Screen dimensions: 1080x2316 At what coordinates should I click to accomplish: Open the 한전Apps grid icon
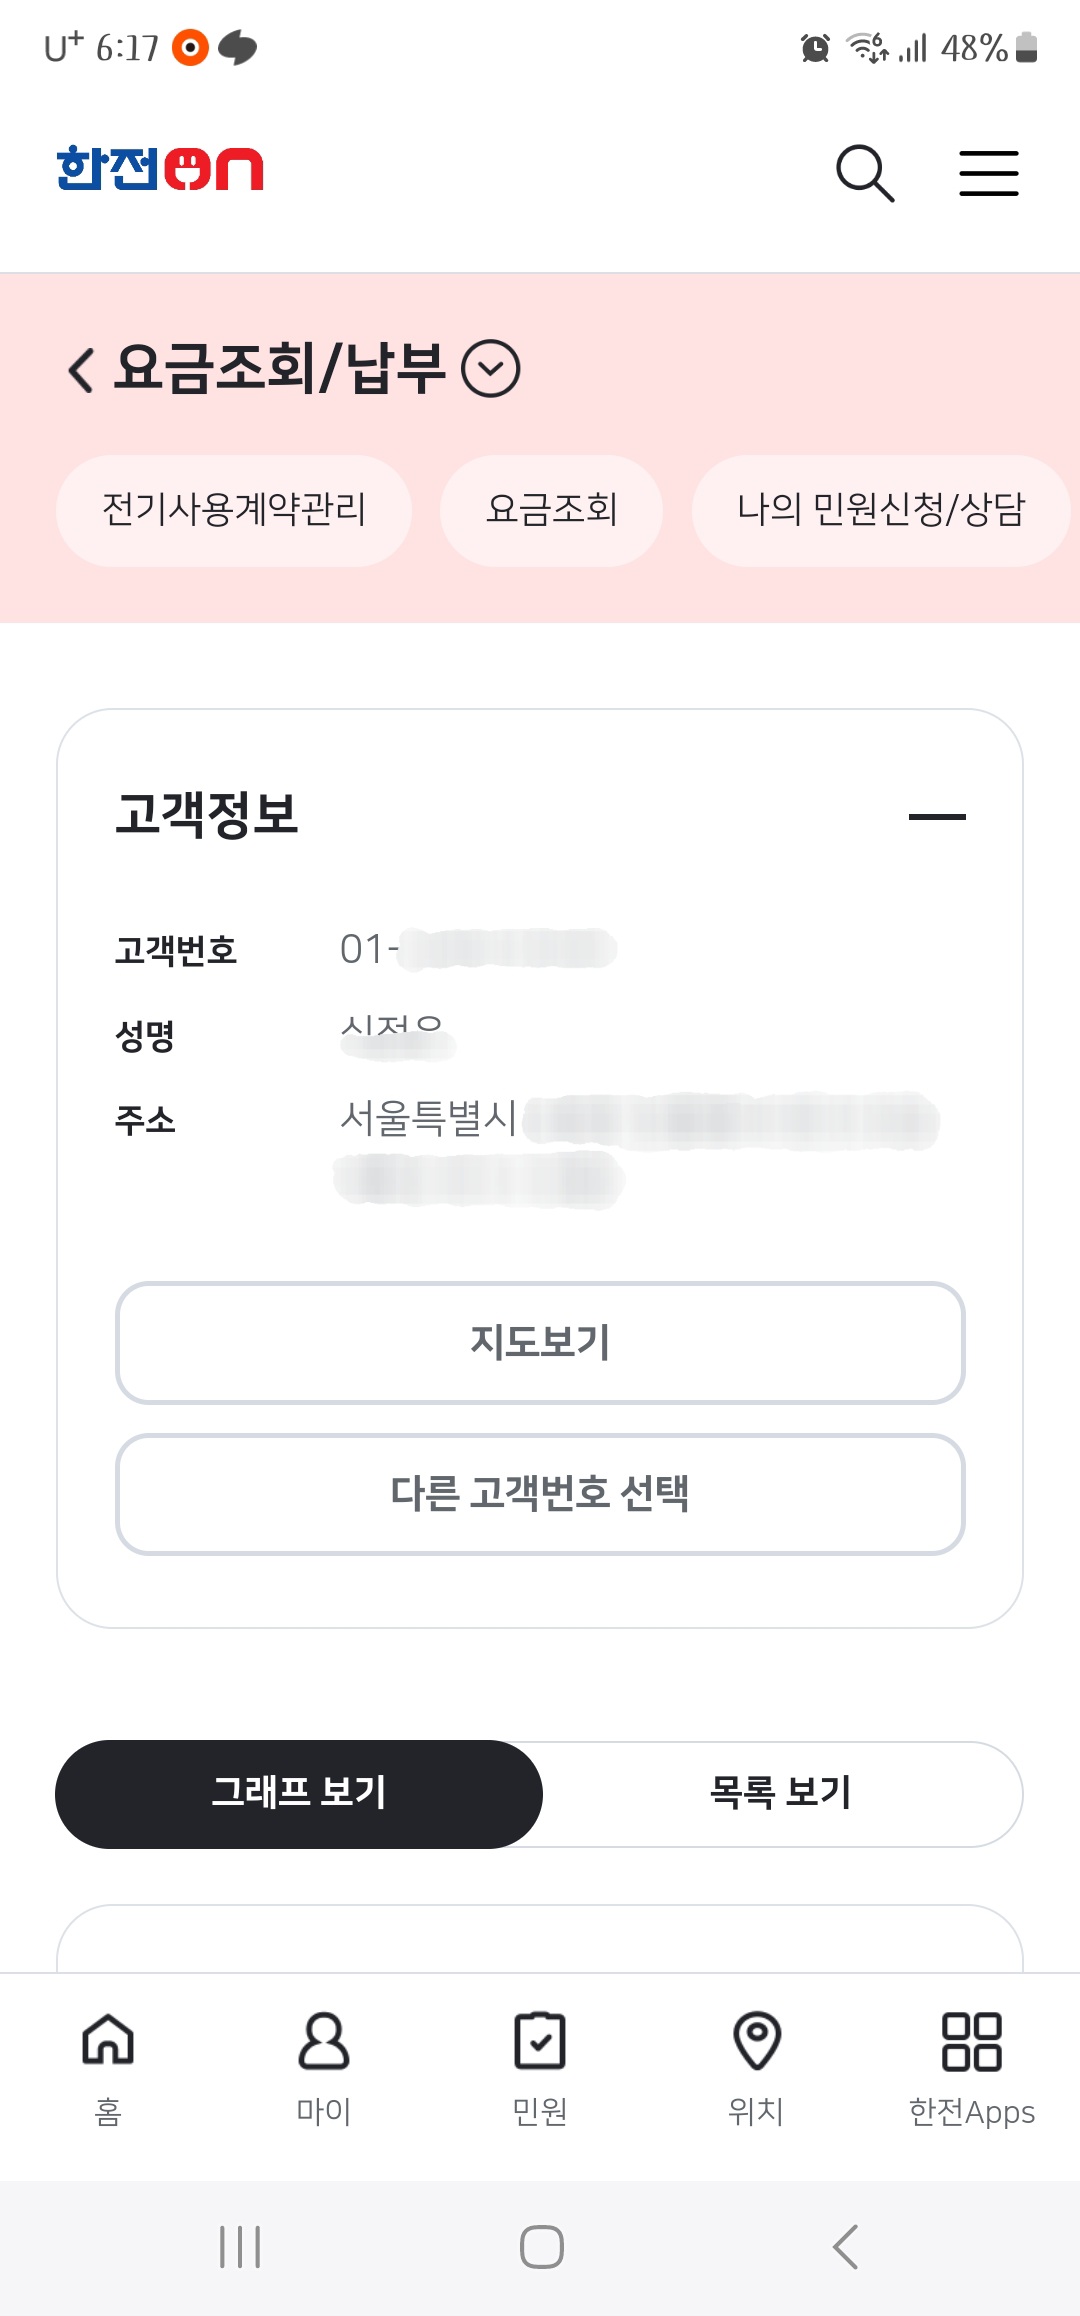pos(971,2040)
